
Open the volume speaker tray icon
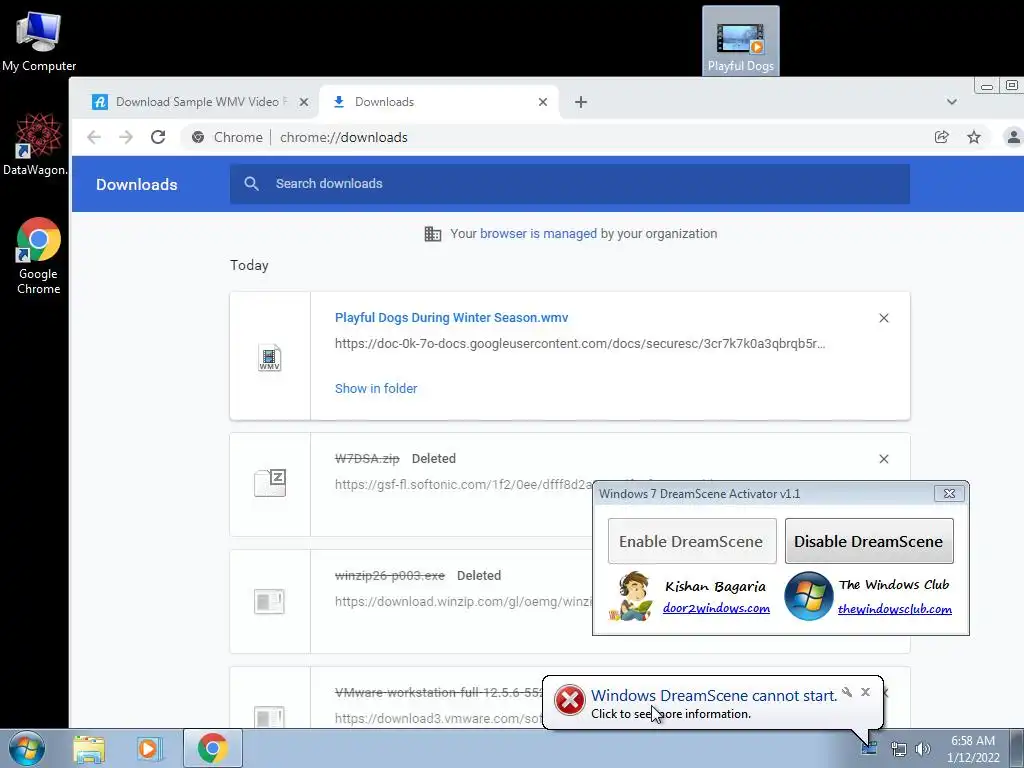[923, 749]
